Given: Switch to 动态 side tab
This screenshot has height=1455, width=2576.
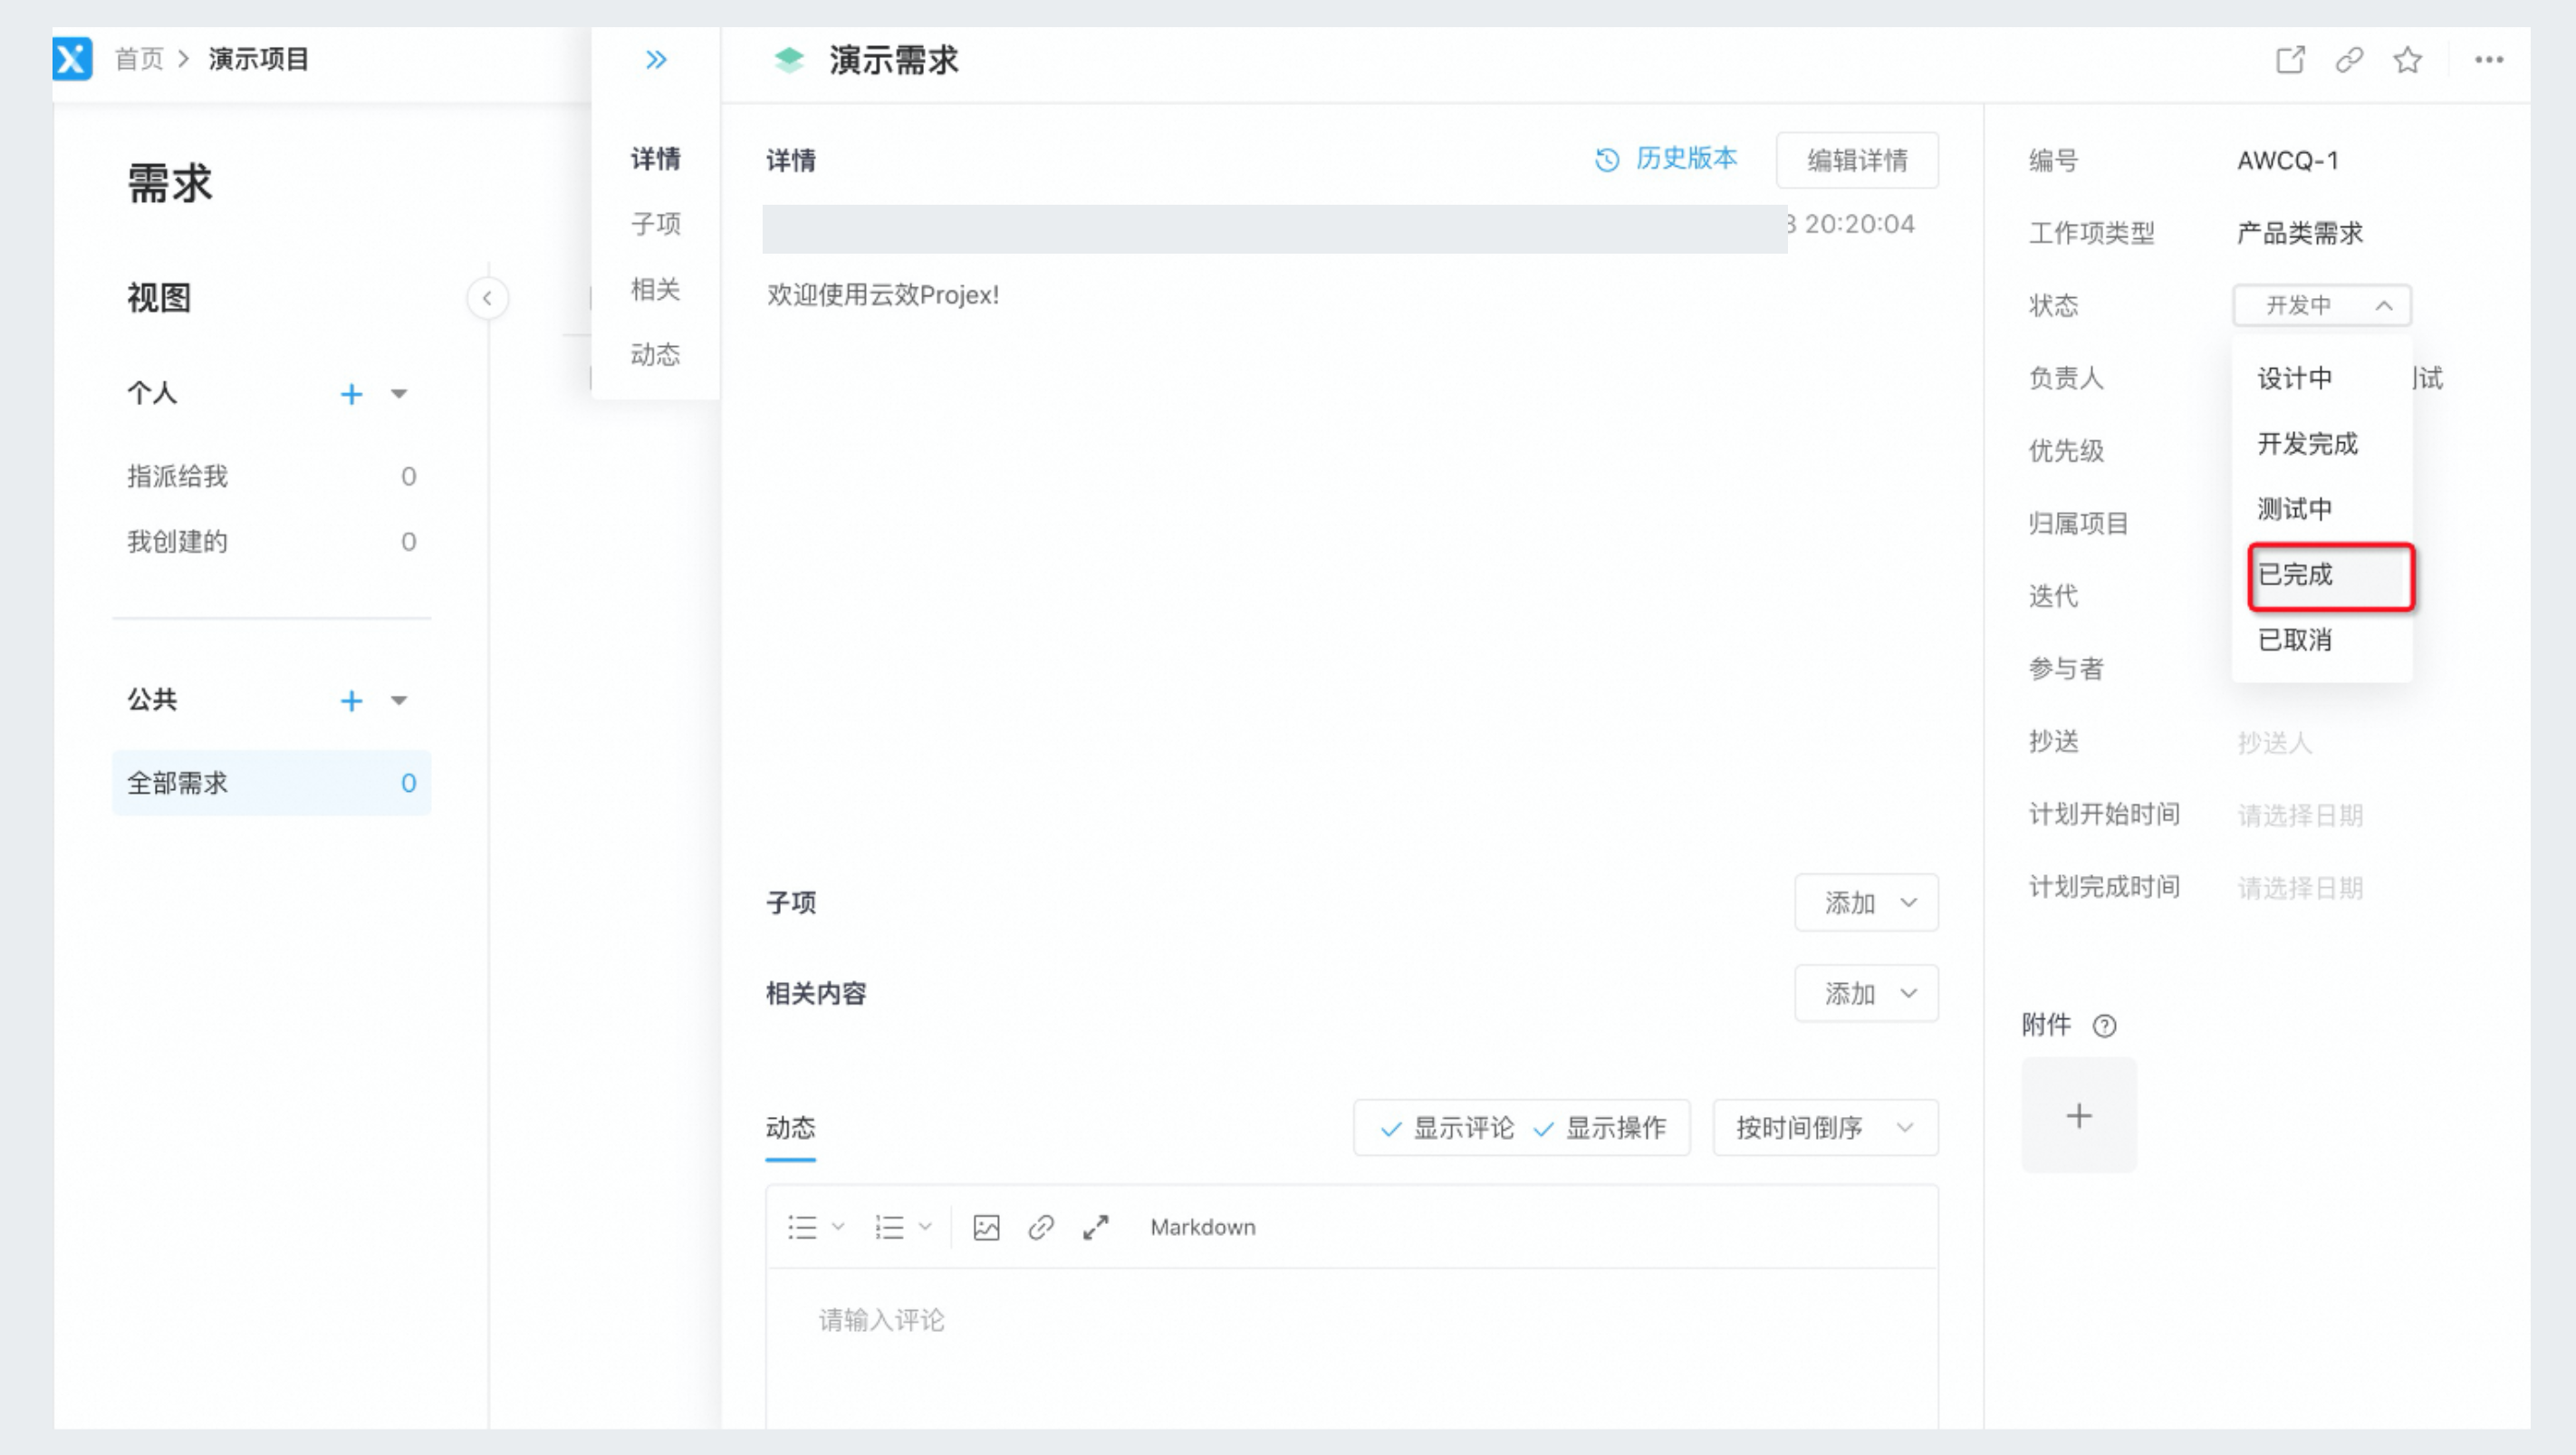Looking at the screenshot, I should (x=656, y=354).
